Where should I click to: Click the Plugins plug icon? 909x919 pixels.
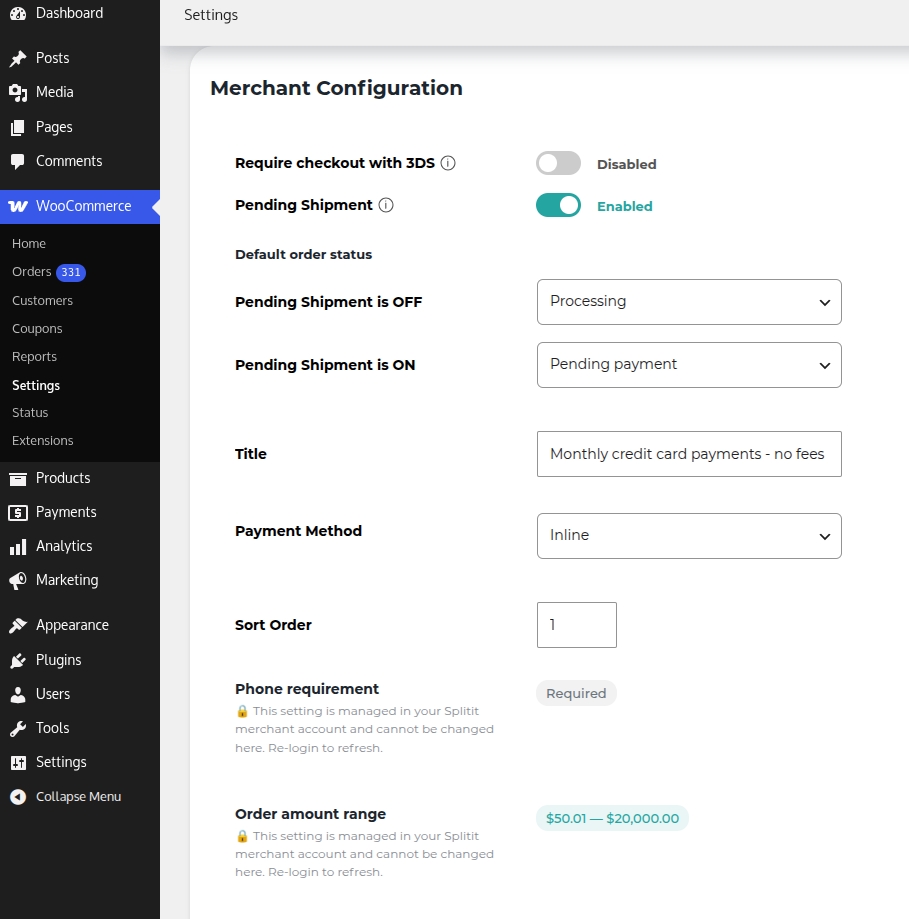click(x=18, y=661)
